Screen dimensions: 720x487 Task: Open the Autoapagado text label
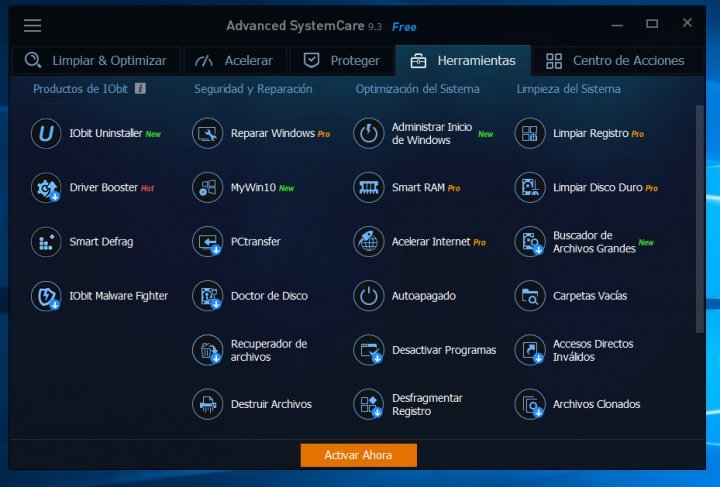424,296
